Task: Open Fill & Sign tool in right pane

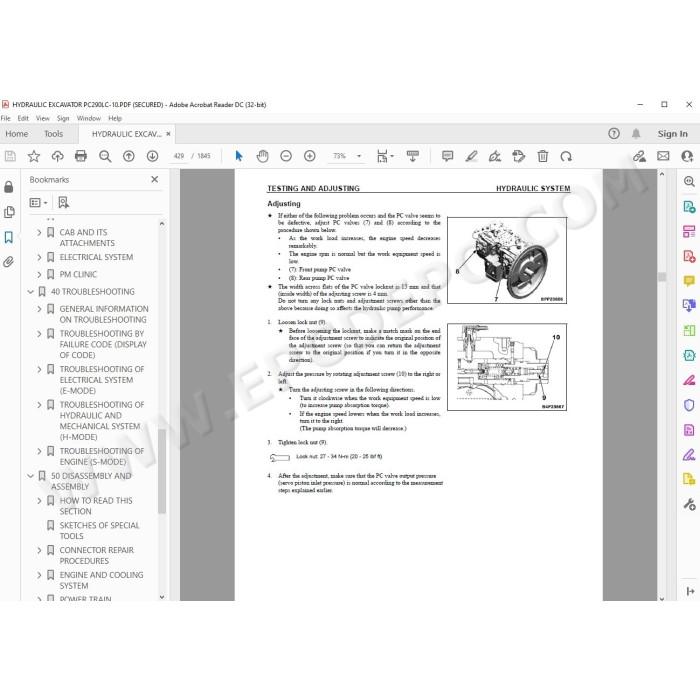Action: click(x=689, y=455)
